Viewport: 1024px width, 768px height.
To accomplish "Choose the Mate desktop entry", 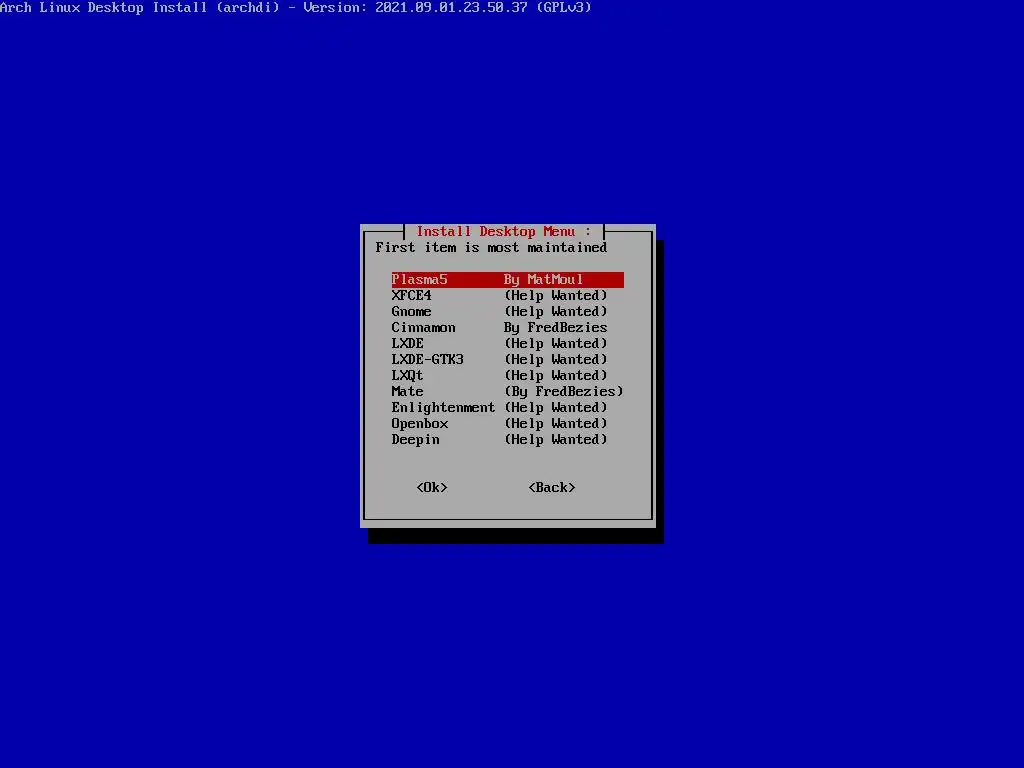I will tap(507, 392).
